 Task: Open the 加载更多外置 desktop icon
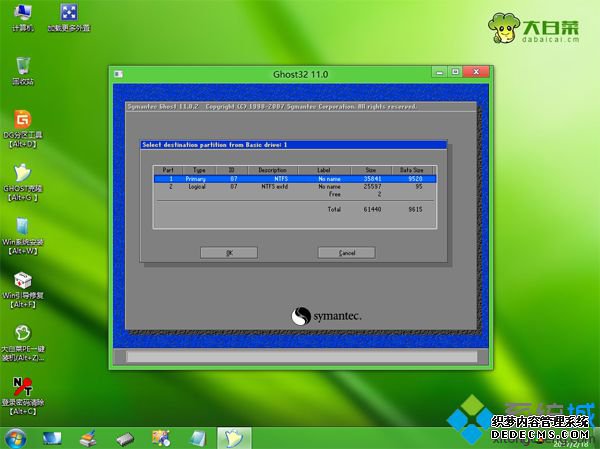[69, 17]
